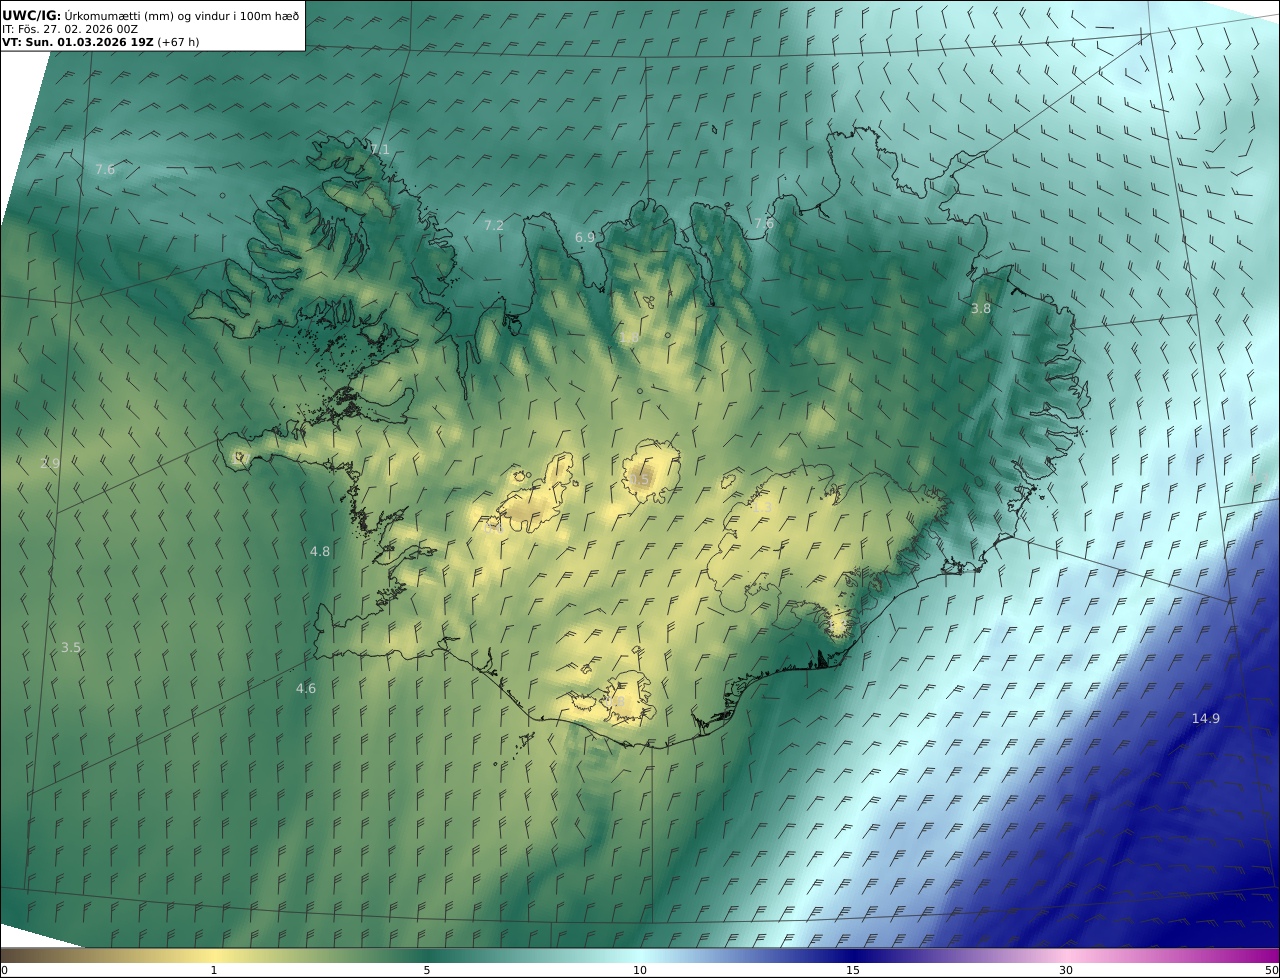This screenshot has height=978, width=1280.
Task: Click the forecast offset "(+67 h)" in the header
Action: click(179, 42)
